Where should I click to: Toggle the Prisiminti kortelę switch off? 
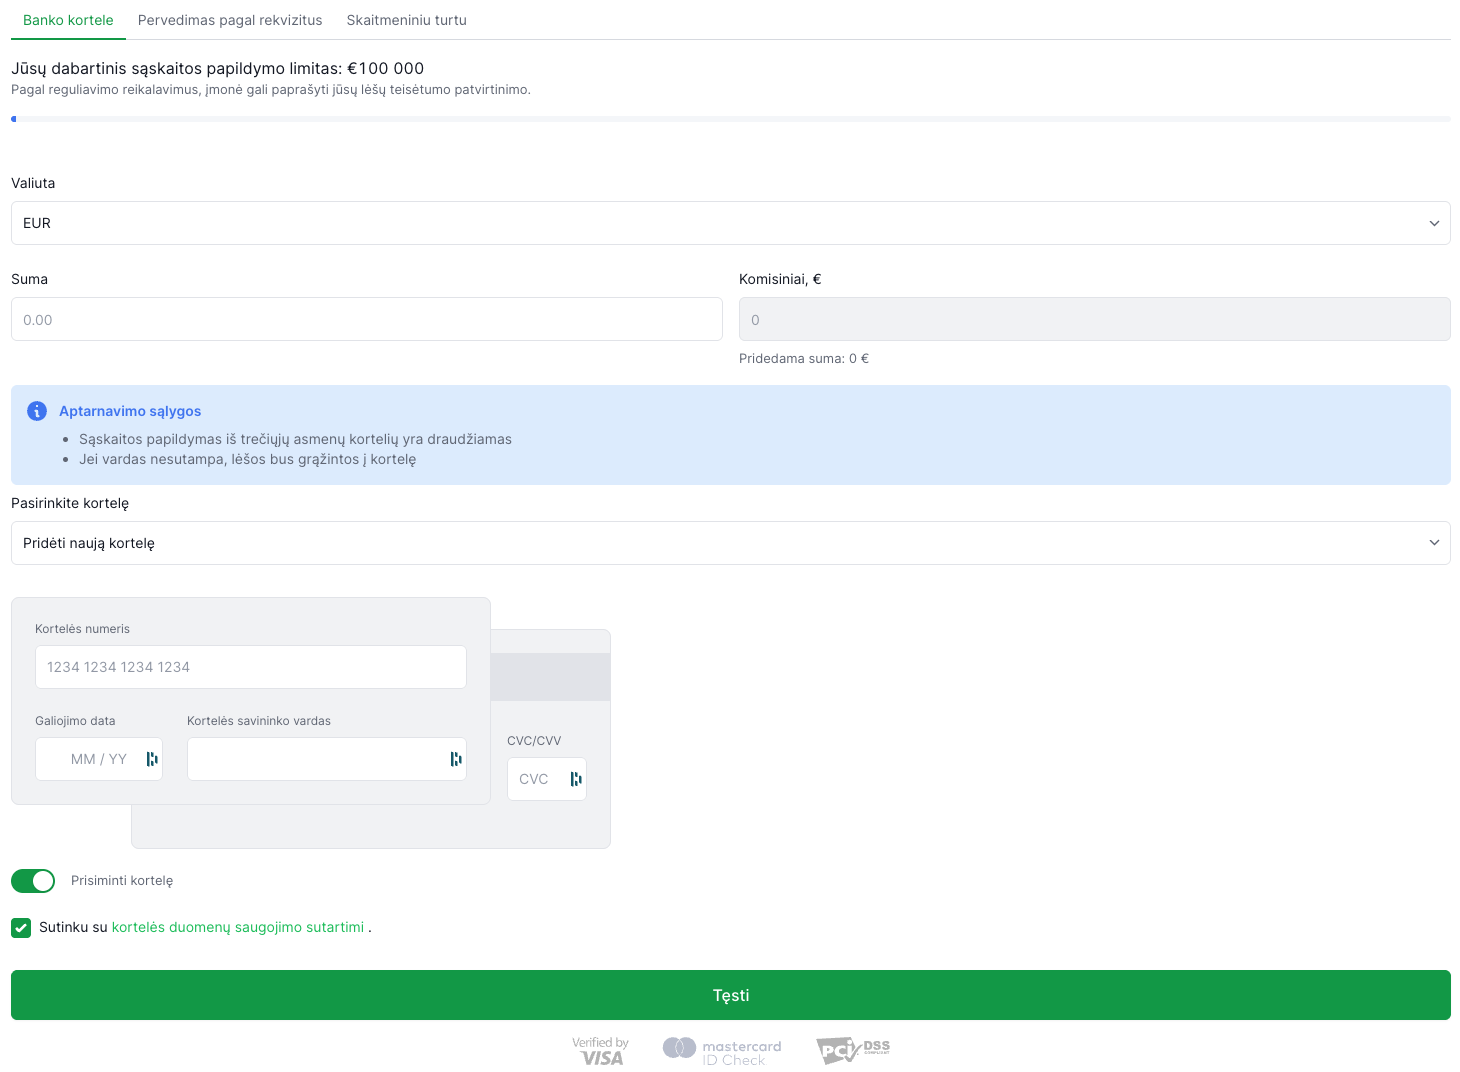point(33,881)
